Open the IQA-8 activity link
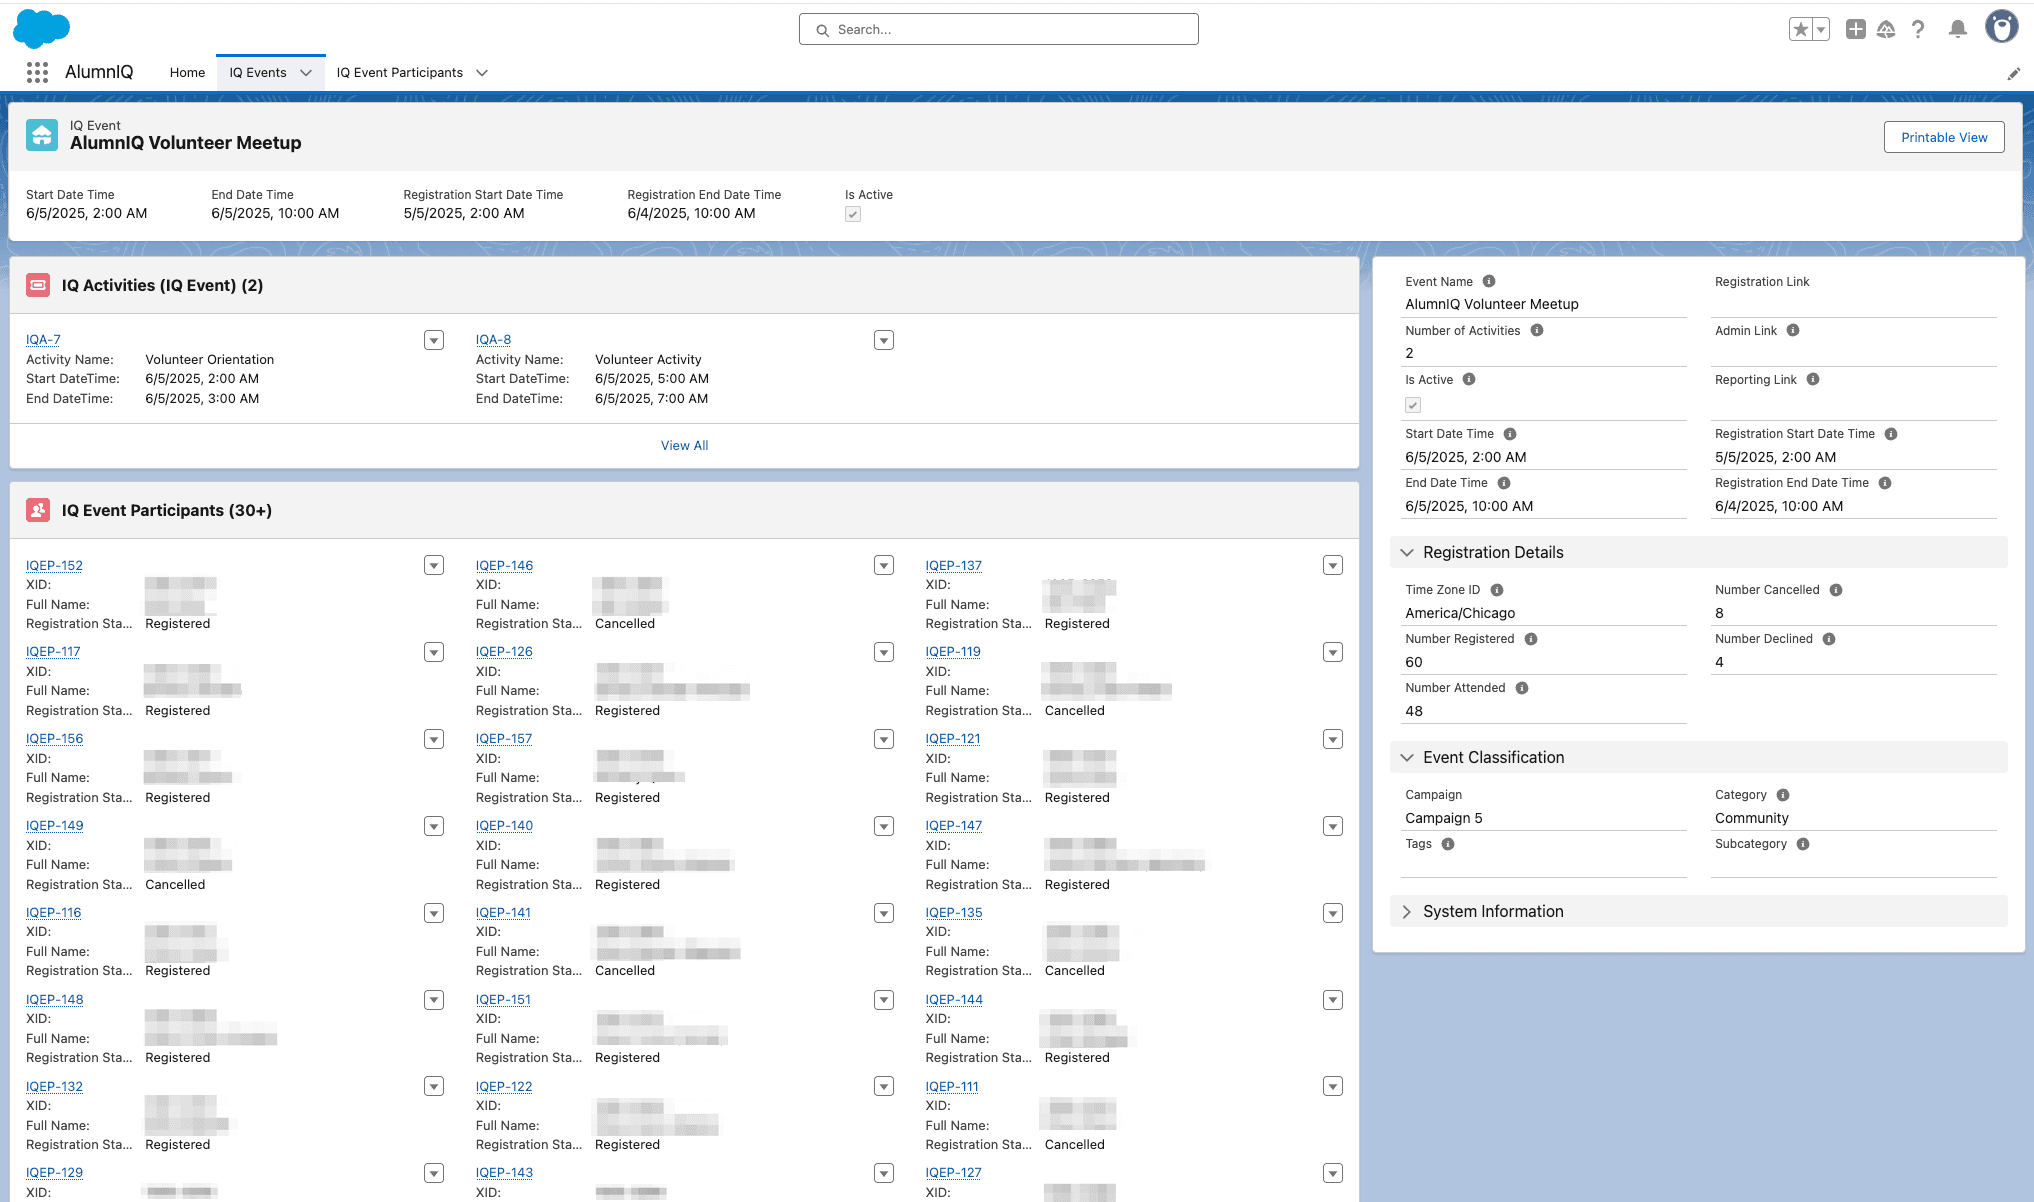The width and height of the screenshot is (2034, 1202). click(x=493, y=339)
